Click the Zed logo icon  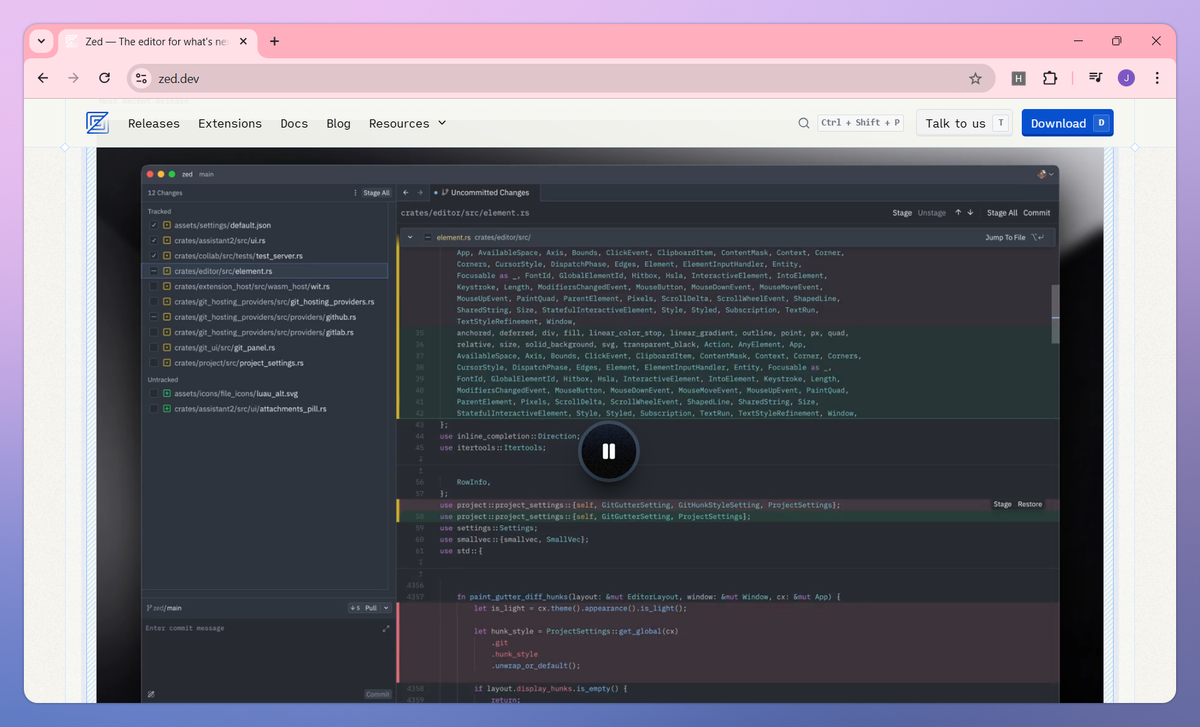click(97, 123)
